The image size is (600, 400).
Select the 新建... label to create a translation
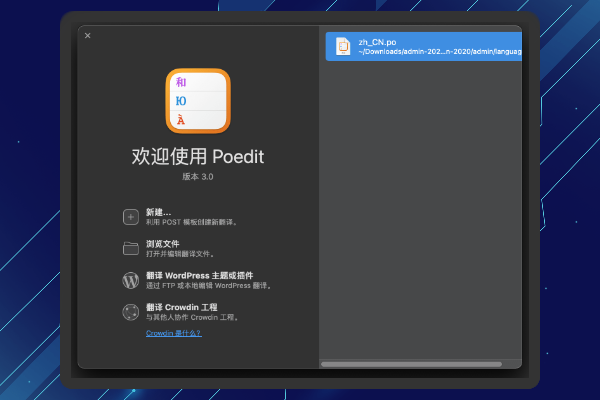point(158,211)
